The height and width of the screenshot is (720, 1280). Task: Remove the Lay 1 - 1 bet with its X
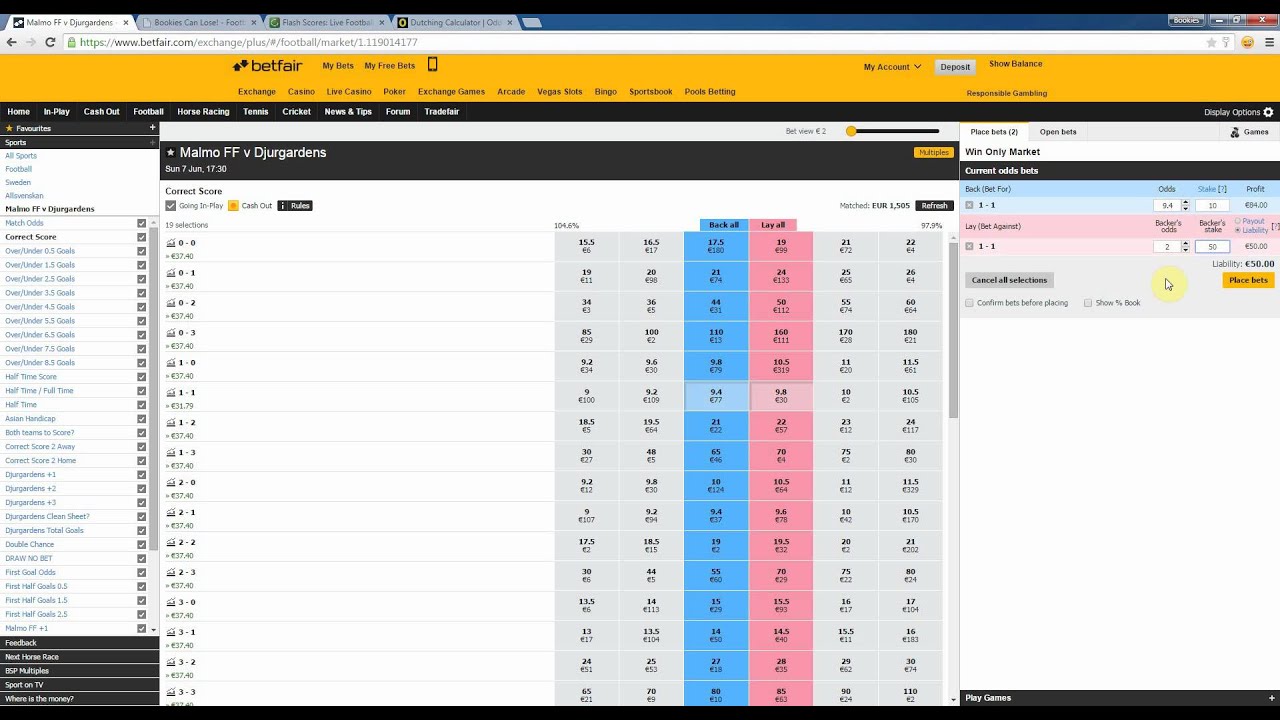pyautogui.click(x=969, y=246)
